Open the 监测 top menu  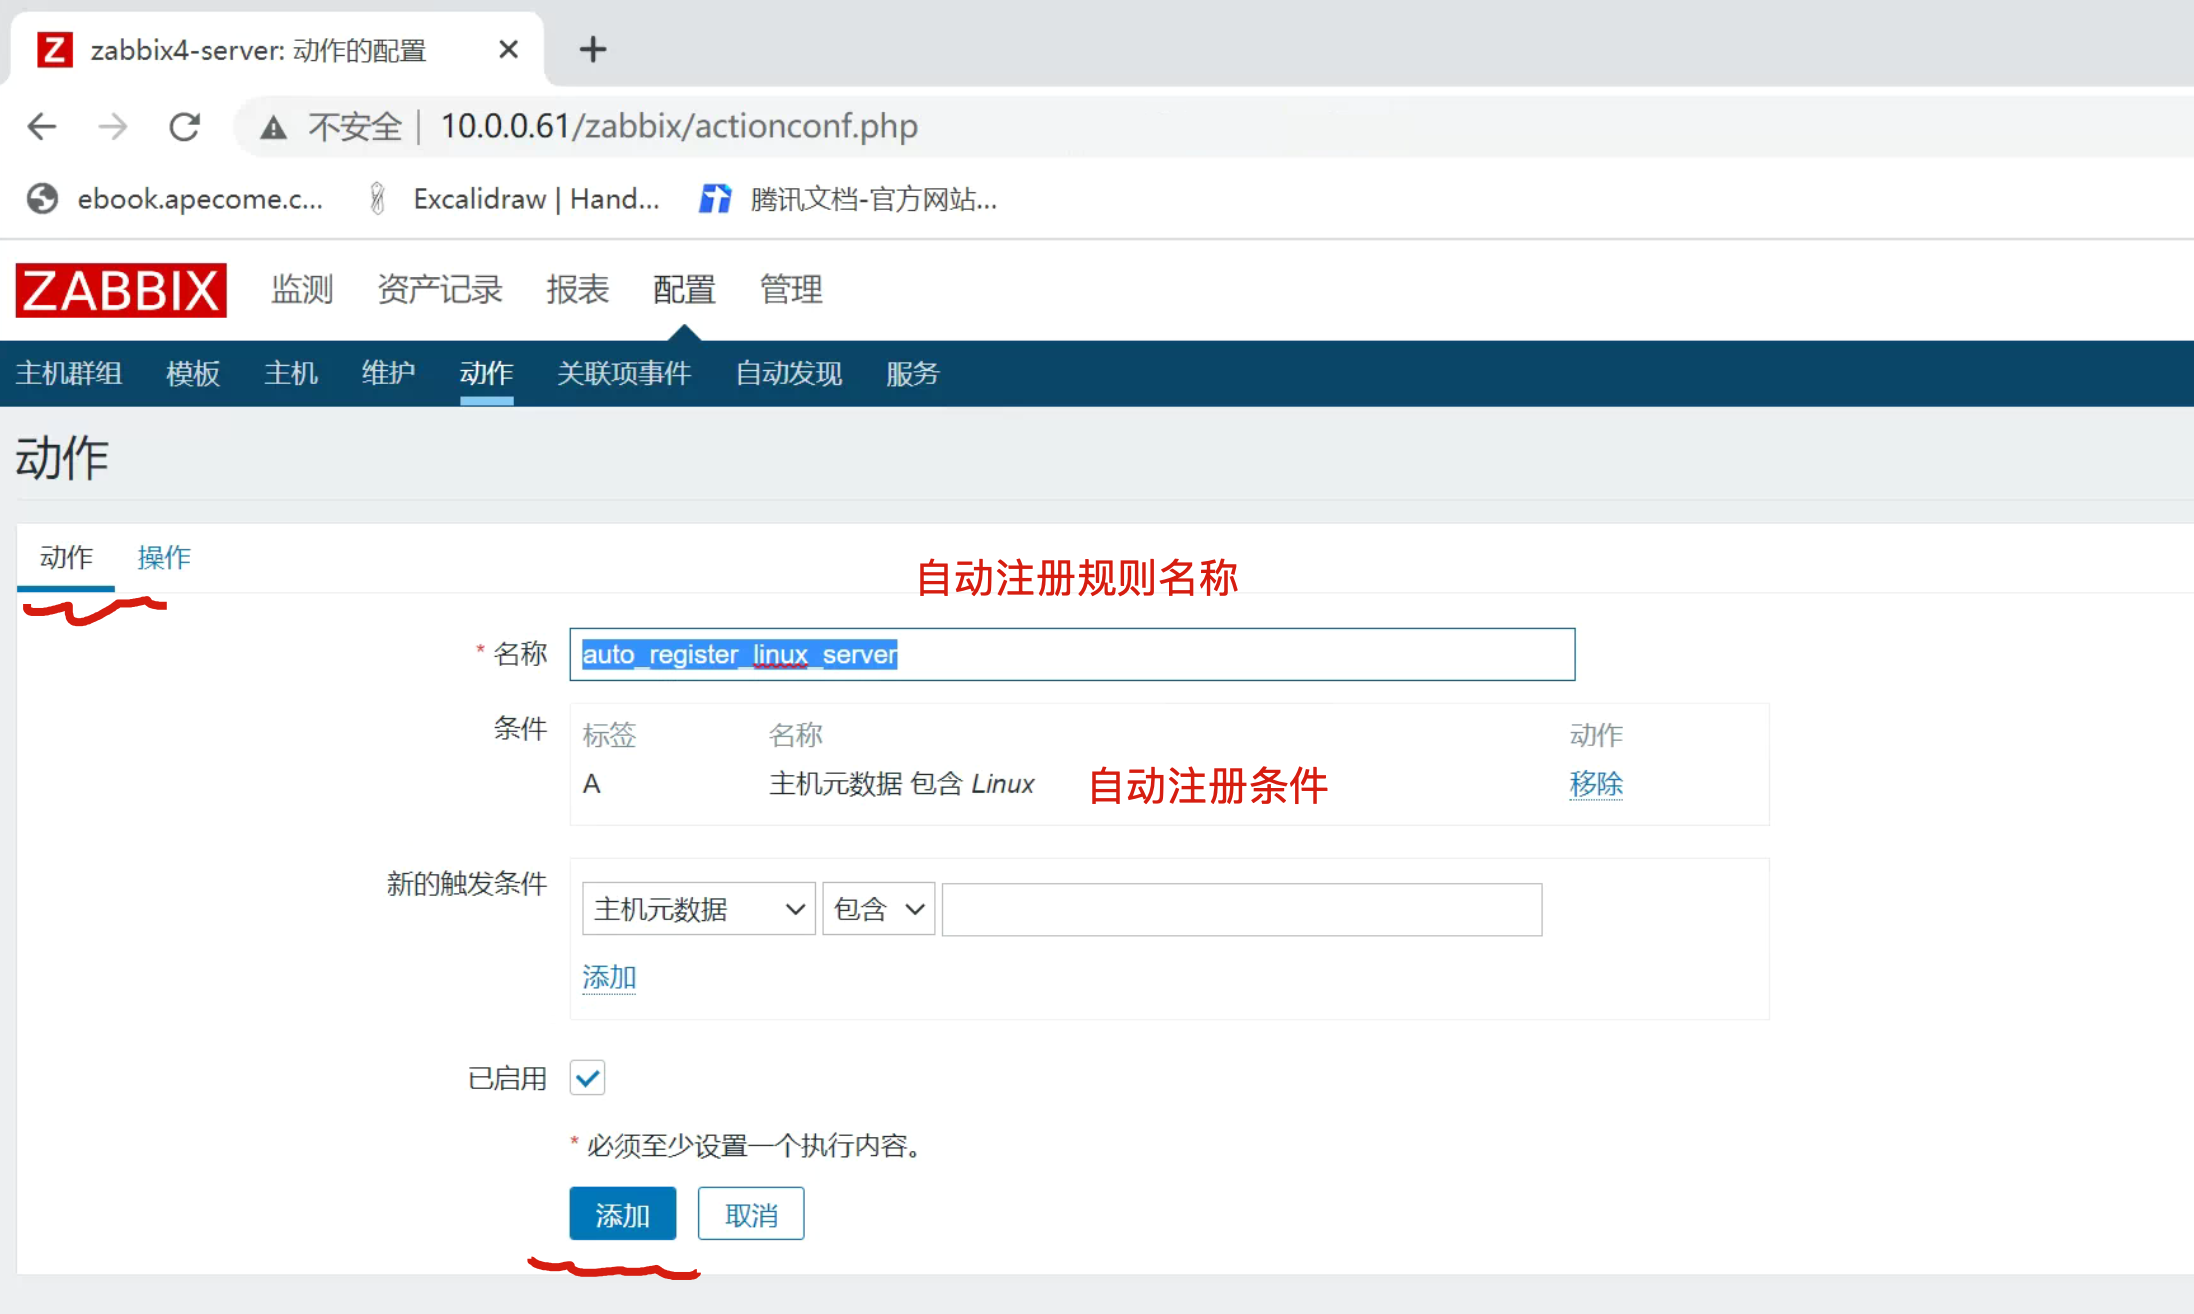point(301,290)
